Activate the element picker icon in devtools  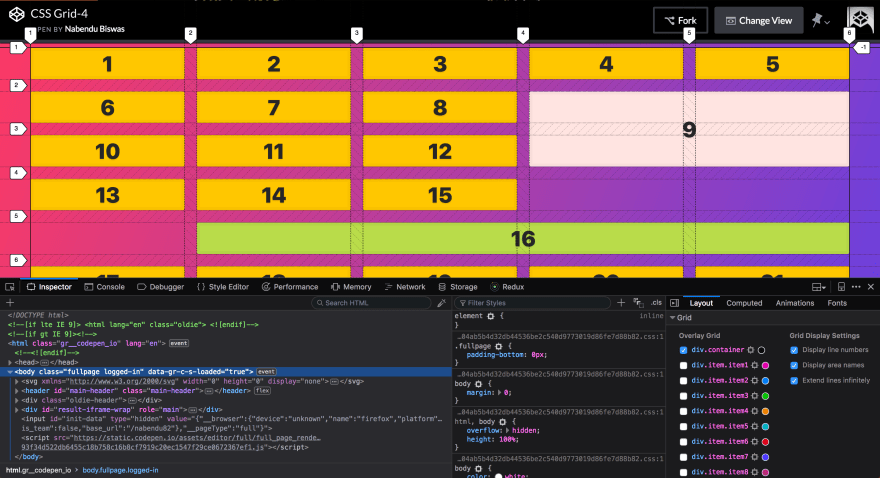point(10,287)
